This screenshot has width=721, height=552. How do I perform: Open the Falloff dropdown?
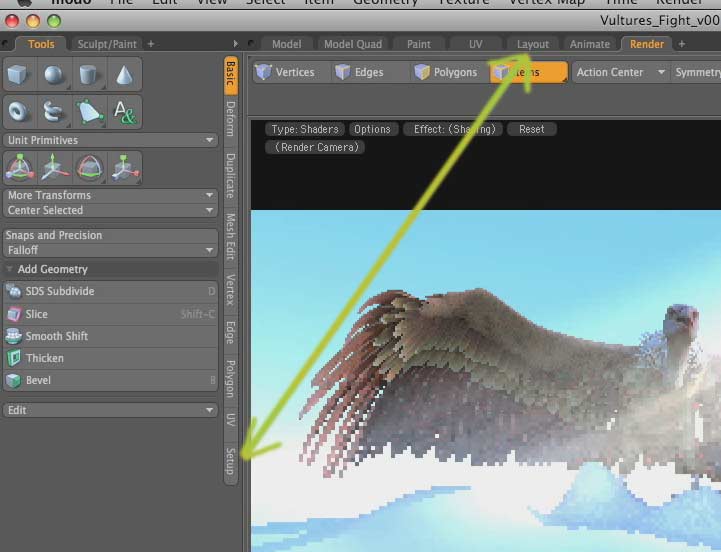point(110,250)
